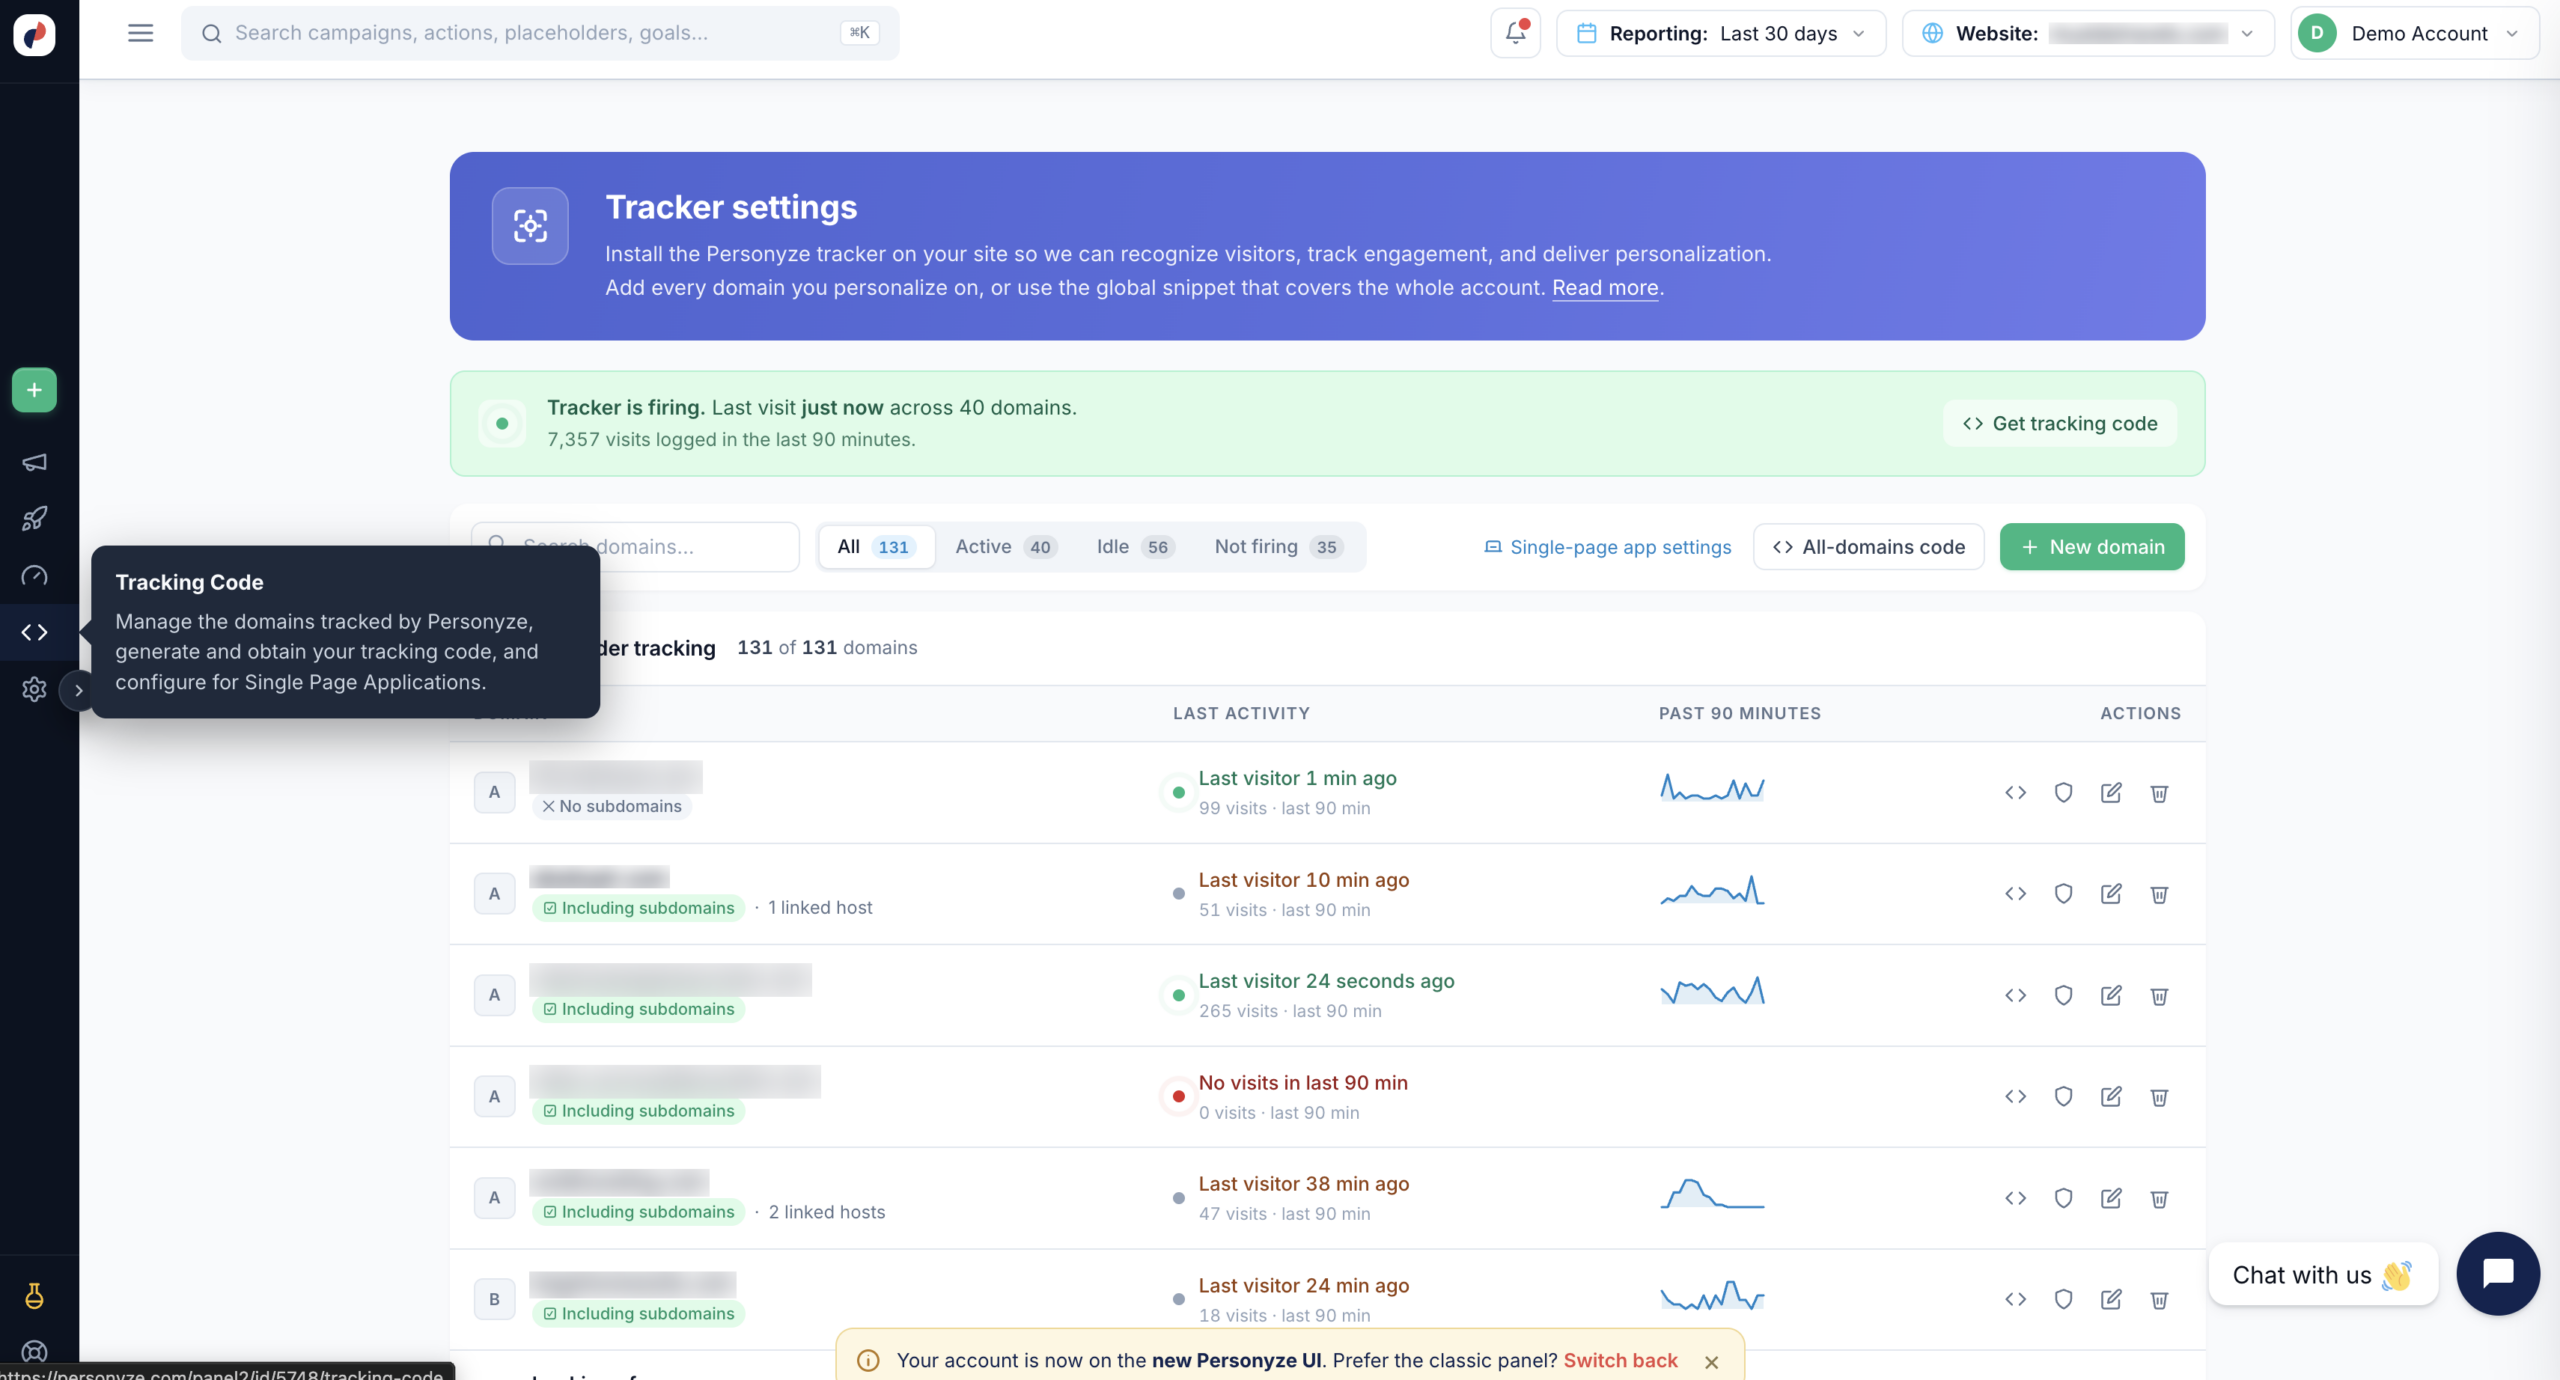Click the LAST ACTIVITY column header
The image size is (2560, 1380).
pyautogui.click(x=1241, y=713)
